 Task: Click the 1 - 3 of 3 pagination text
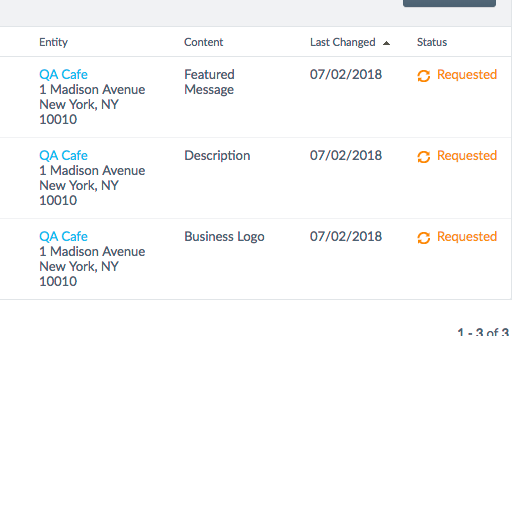[x=483, y=332]
